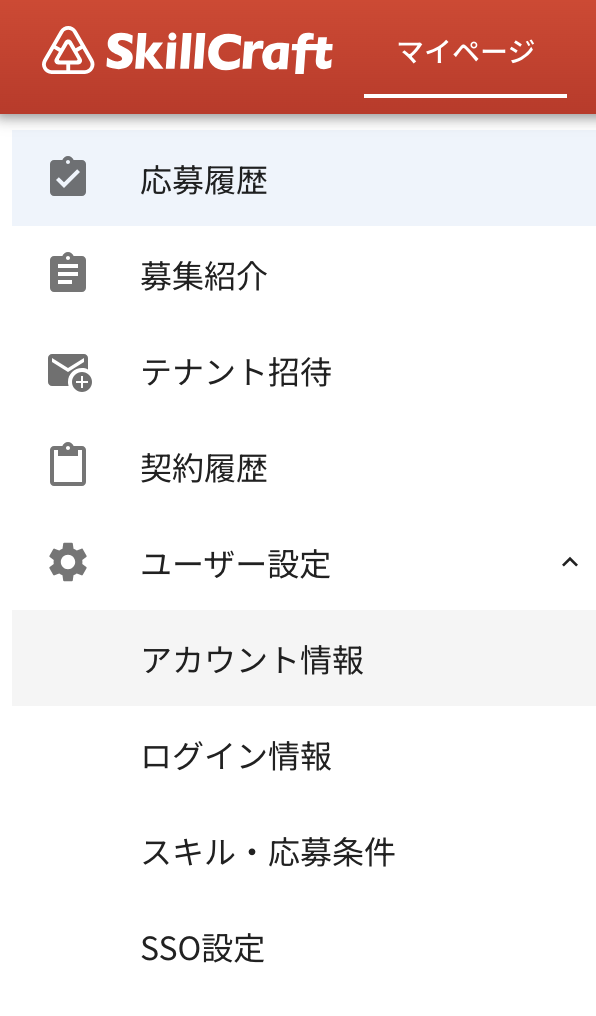Navigate to SSO設定

[304, 947]
